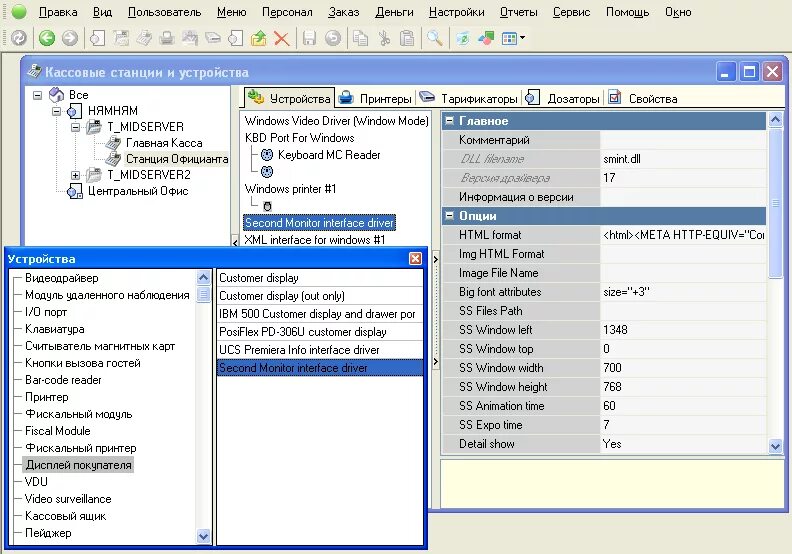Select Фискальный принтер device category
The width and height of the screenshot is (792, 554).
tap(81, 448)
